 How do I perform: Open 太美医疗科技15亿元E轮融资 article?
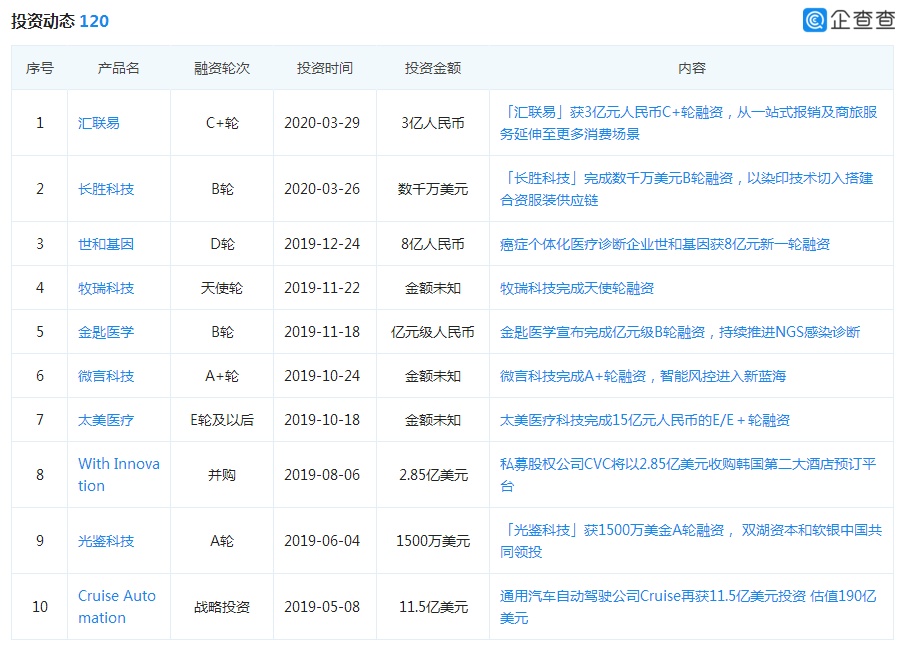pyautogui.click(x=645, y=420)
